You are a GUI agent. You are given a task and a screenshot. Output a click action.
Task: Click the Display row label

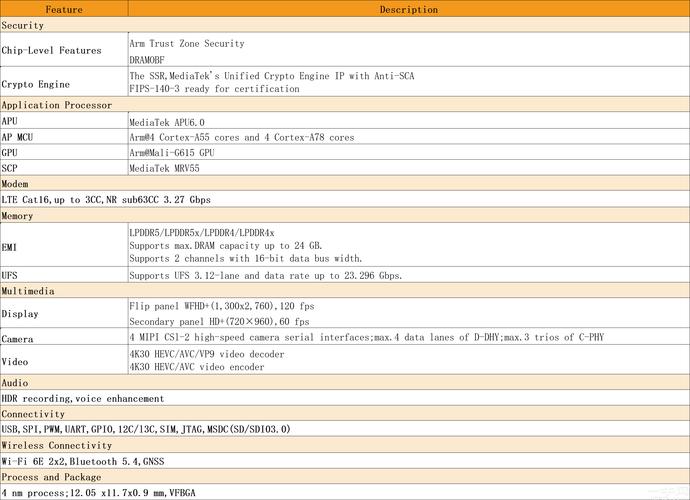coord(20,313)
